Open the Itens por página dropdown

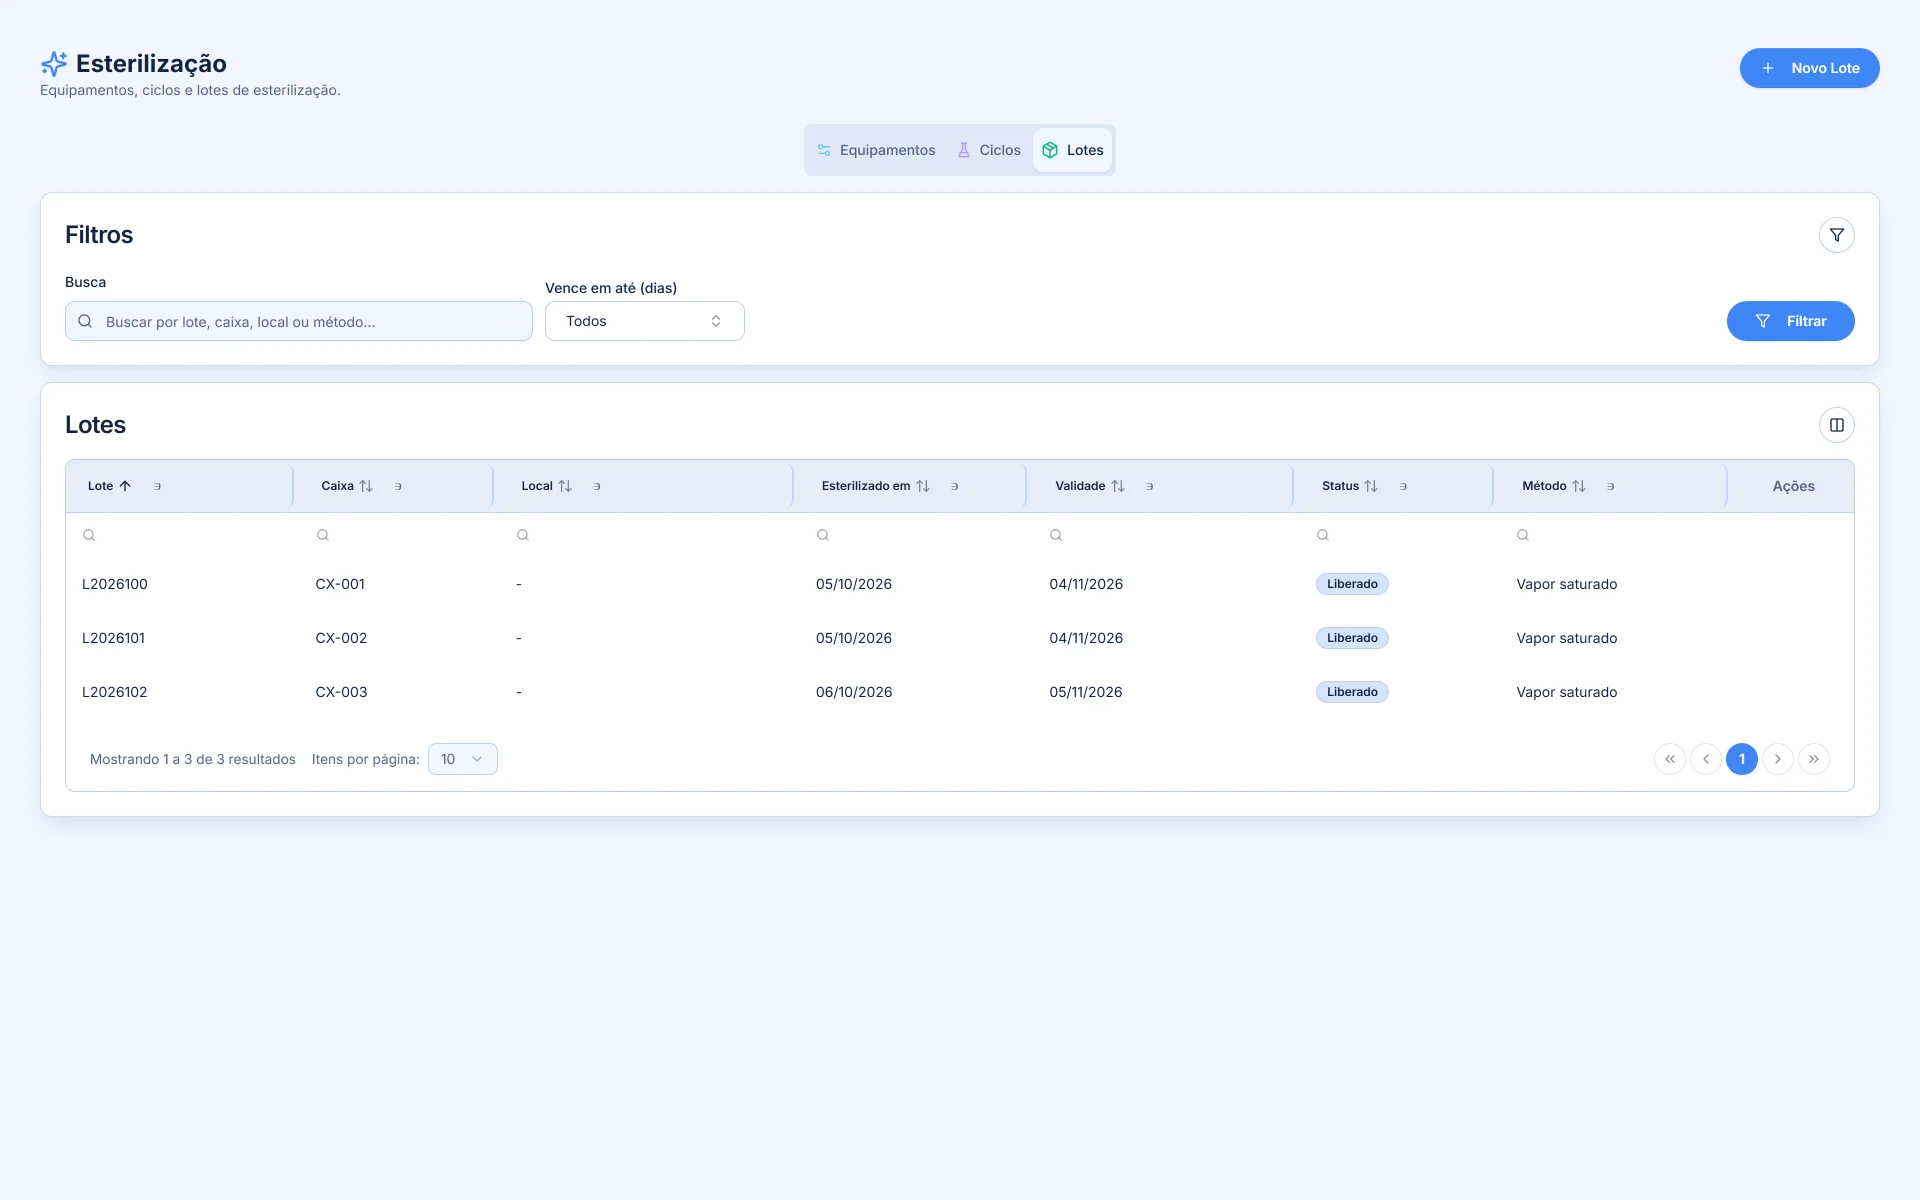(463, 759)
